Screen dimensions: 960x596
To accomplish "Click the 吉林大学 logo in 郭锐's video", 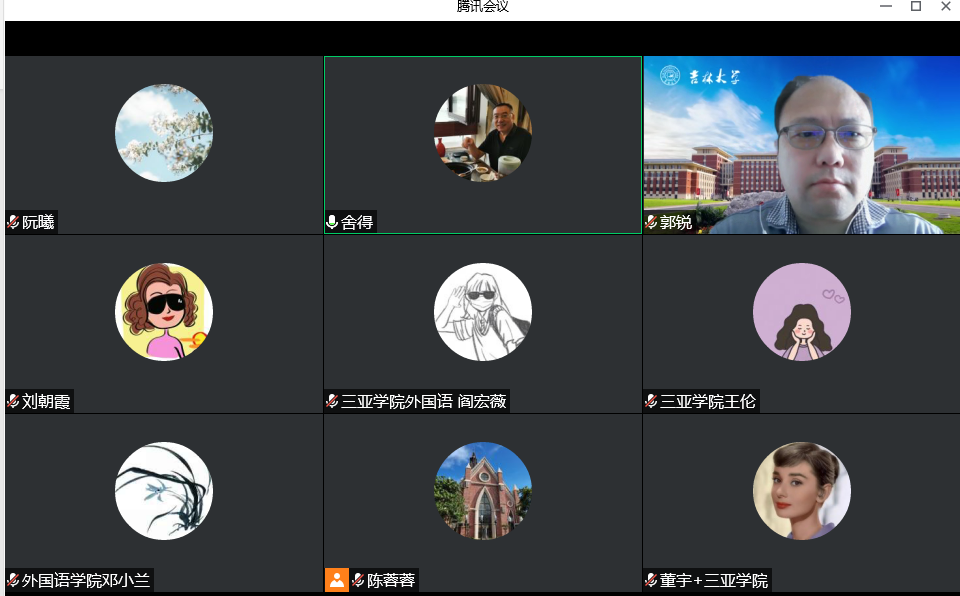I will click(x=700, y=76).
